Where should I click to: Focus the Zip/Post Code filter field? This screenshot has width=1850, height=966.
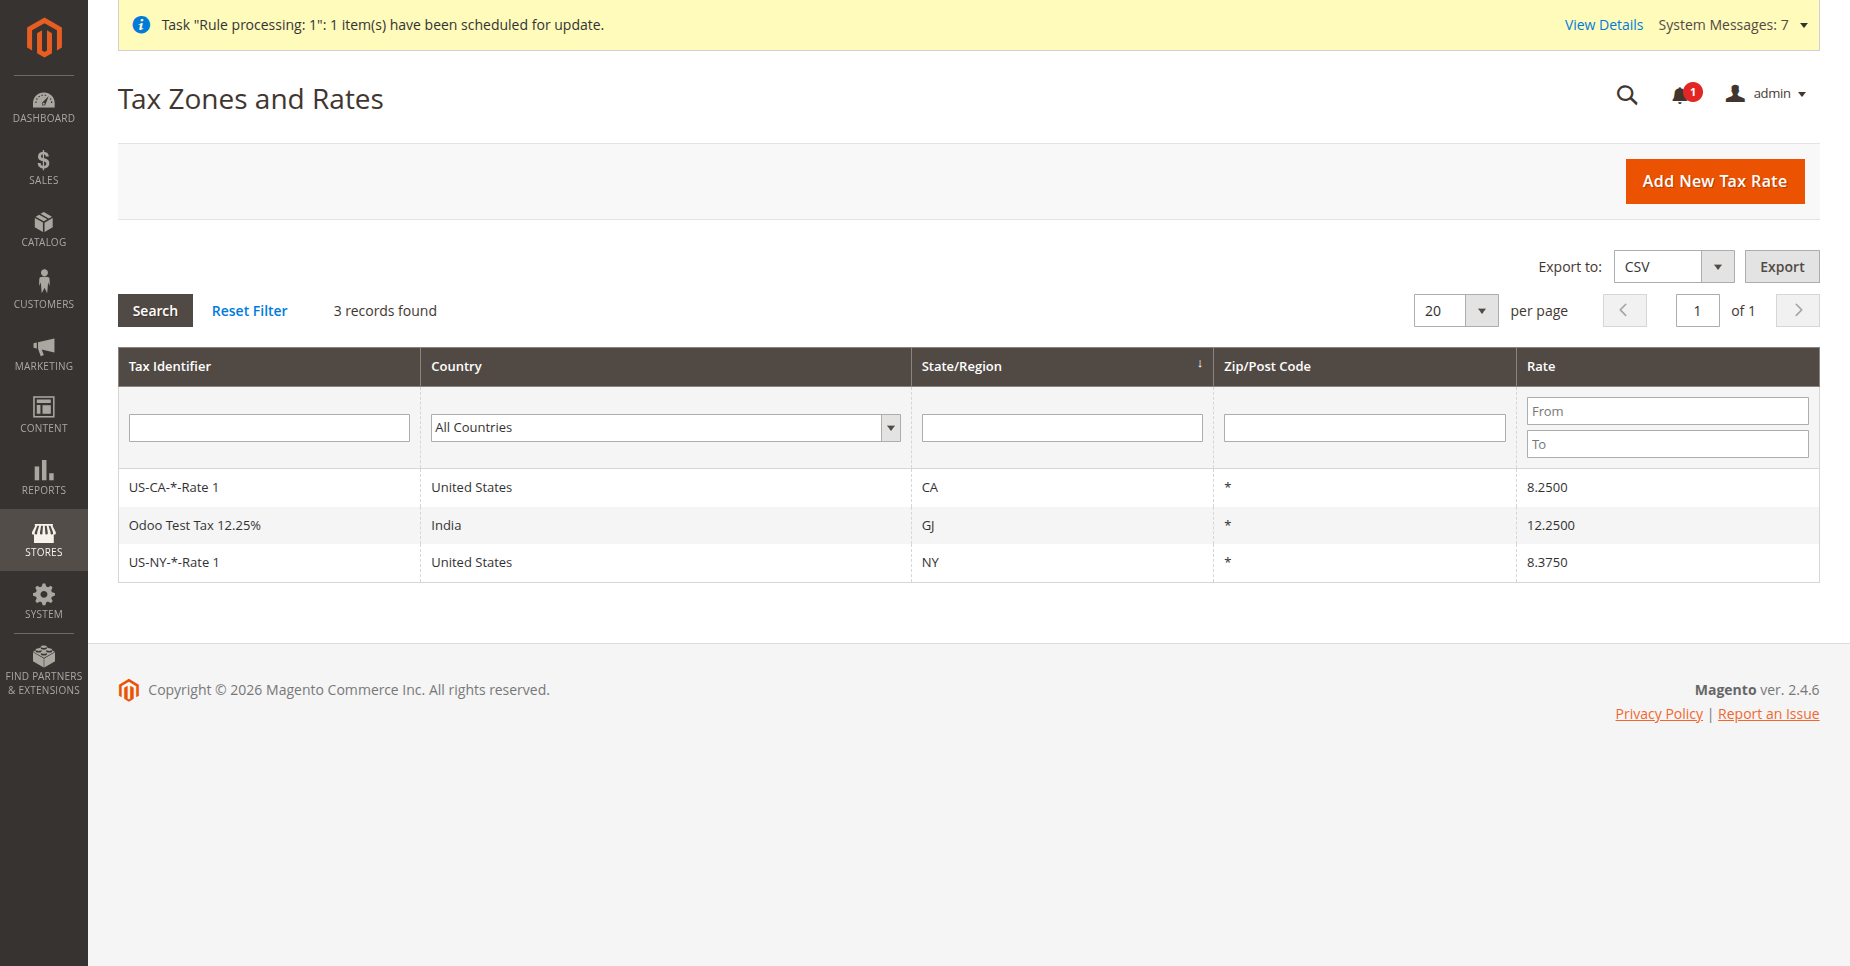click(x=1364, y=428)
